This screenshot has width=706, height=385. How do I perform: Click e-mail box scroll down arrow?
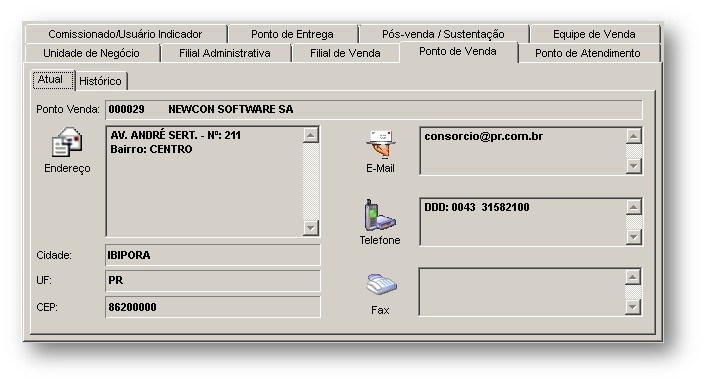[x=634, y=166]
